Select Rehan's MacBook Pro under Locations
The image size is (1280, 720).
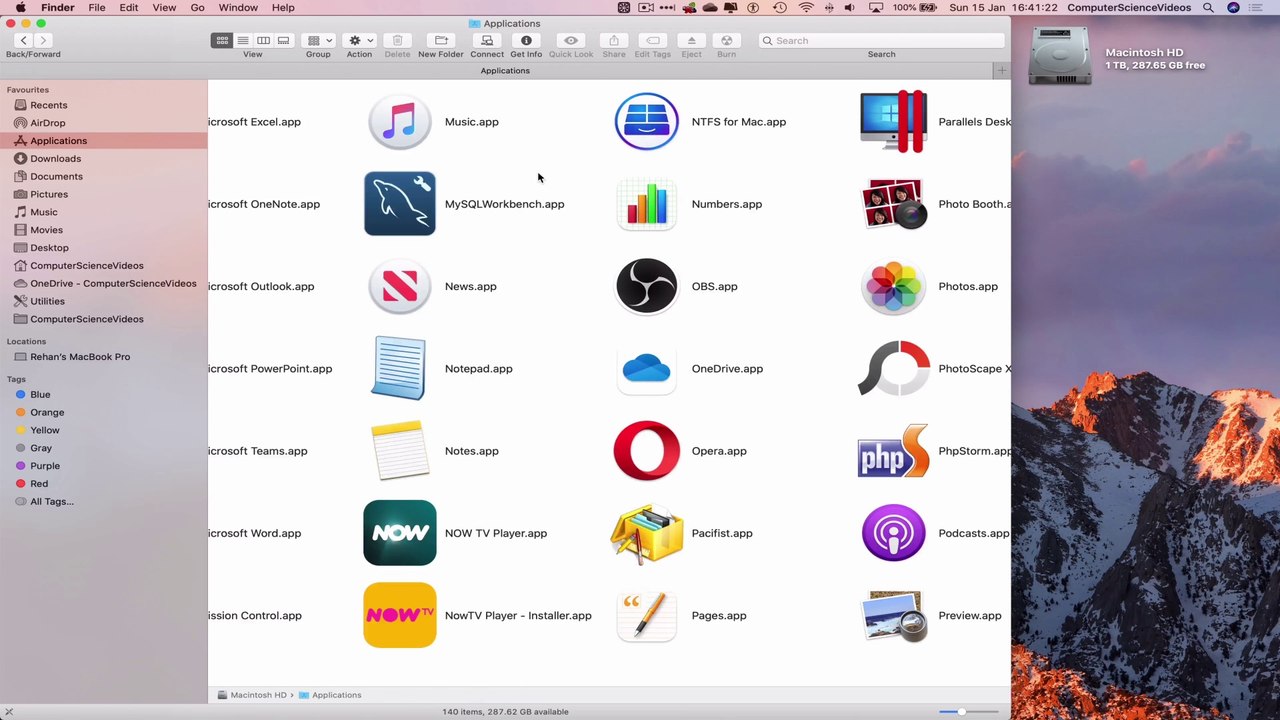point(80,357)
